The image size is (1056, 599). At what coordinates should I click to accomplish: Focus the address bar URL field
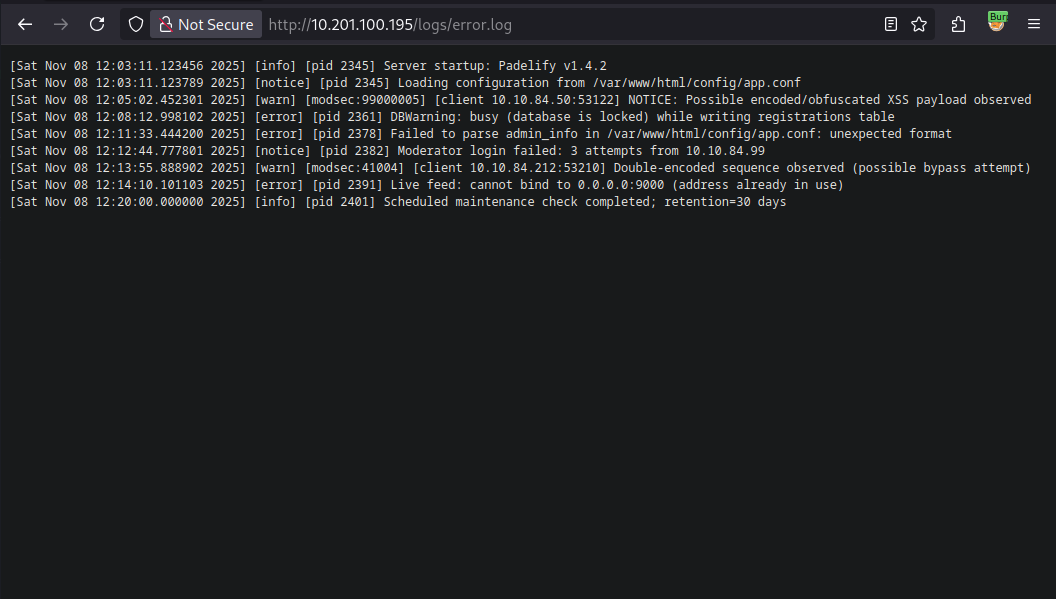(x=560, y=25)
